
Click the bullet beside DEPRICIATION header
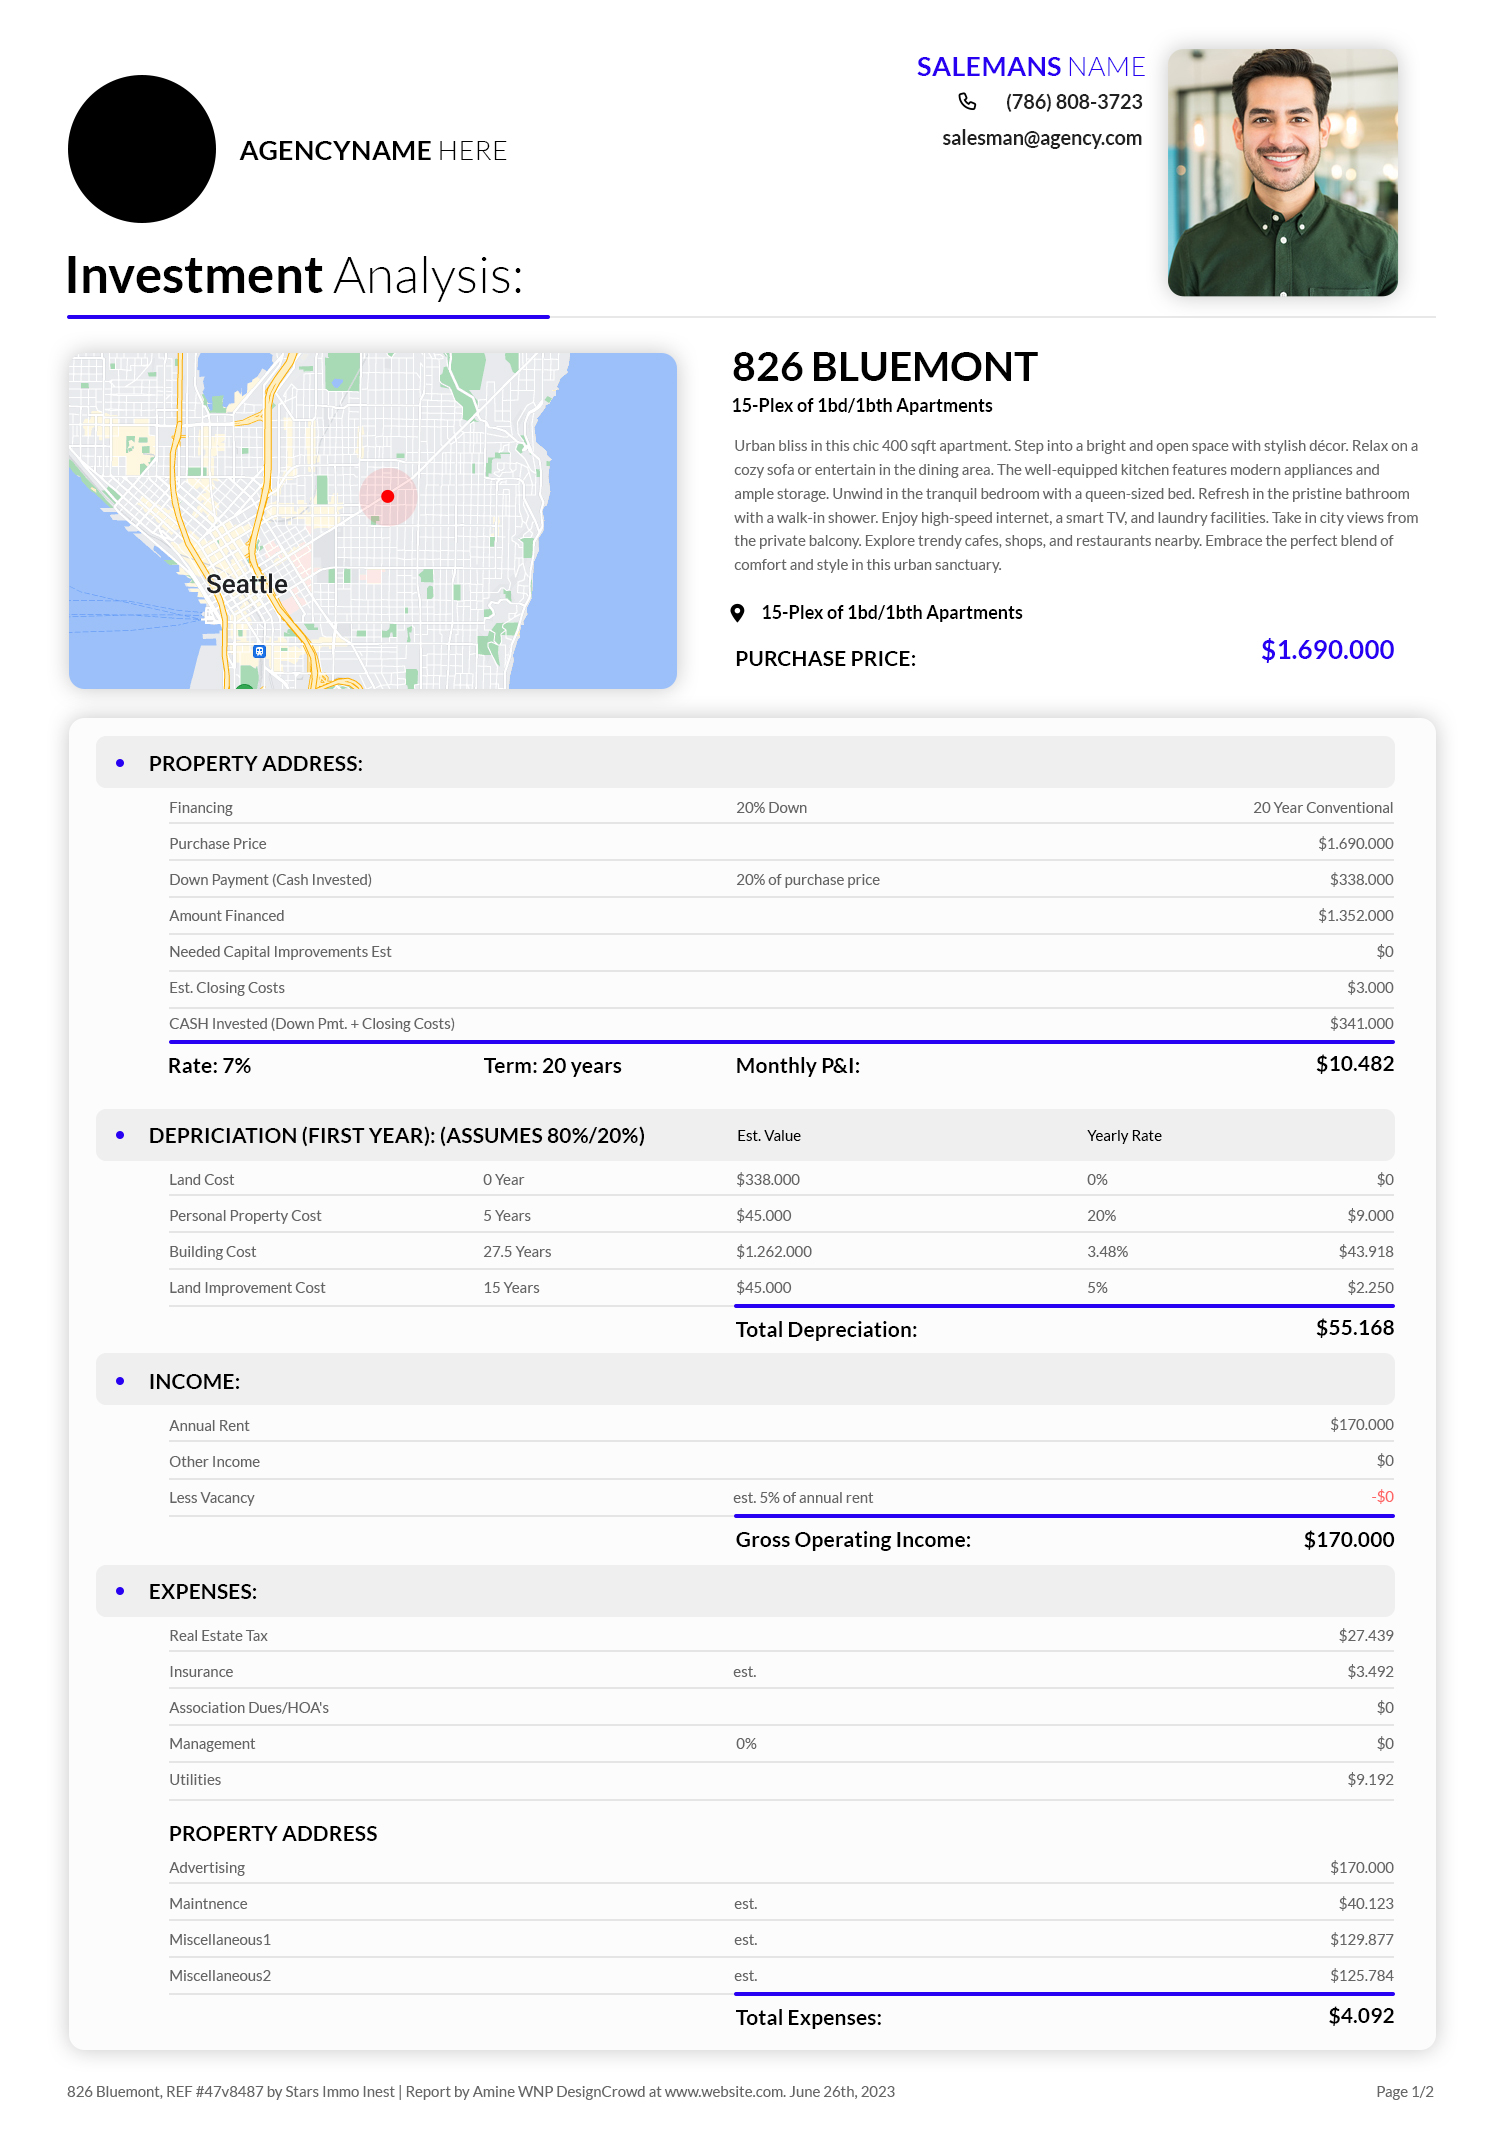point(120,1135)
